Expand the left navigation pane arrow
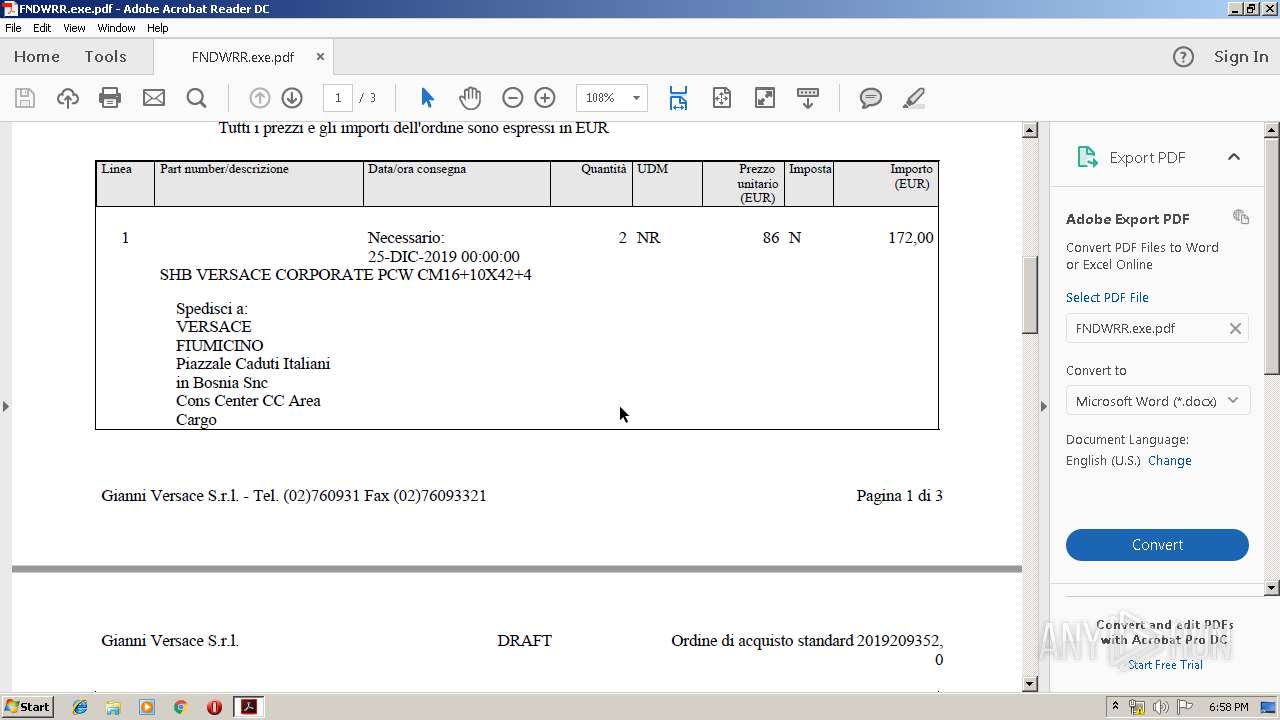1280x720 pixels. 6,406
